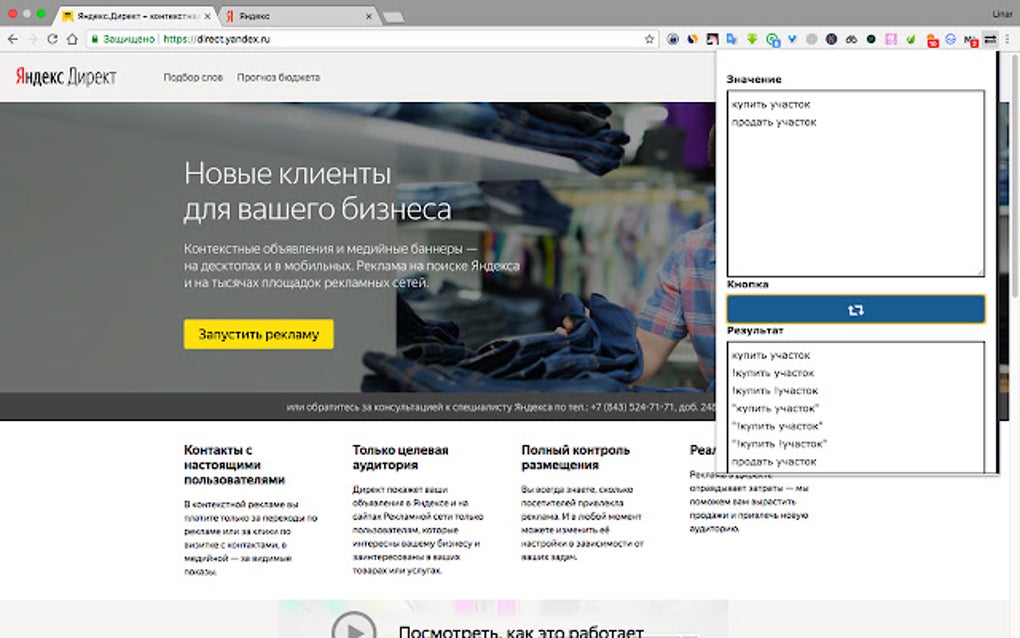Click the browser forward arrow
1020x638 pixels.
coord(33,39)
